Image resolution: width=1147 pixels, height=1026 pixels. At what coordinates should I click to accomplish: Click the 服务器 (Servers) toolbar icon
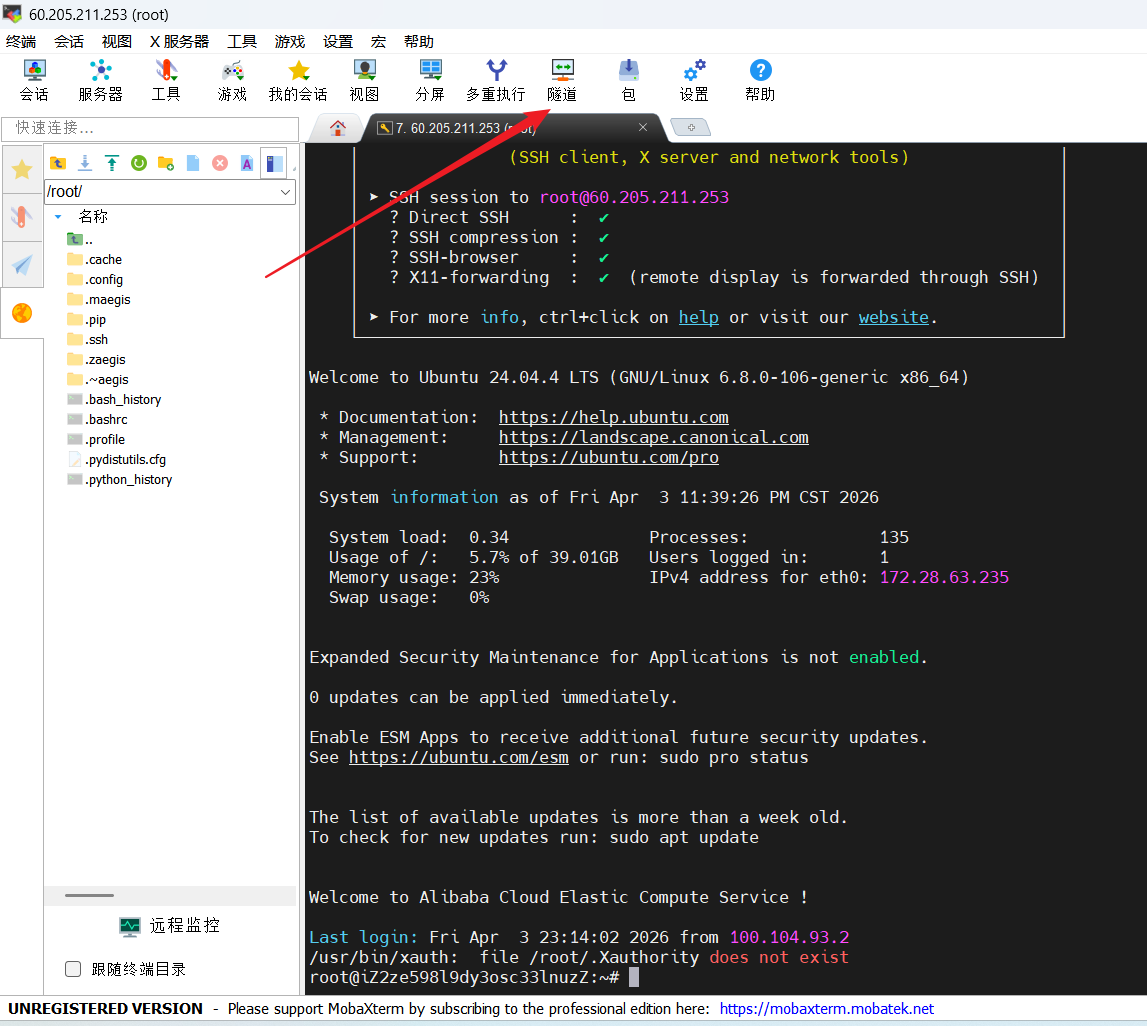(100, 80)
